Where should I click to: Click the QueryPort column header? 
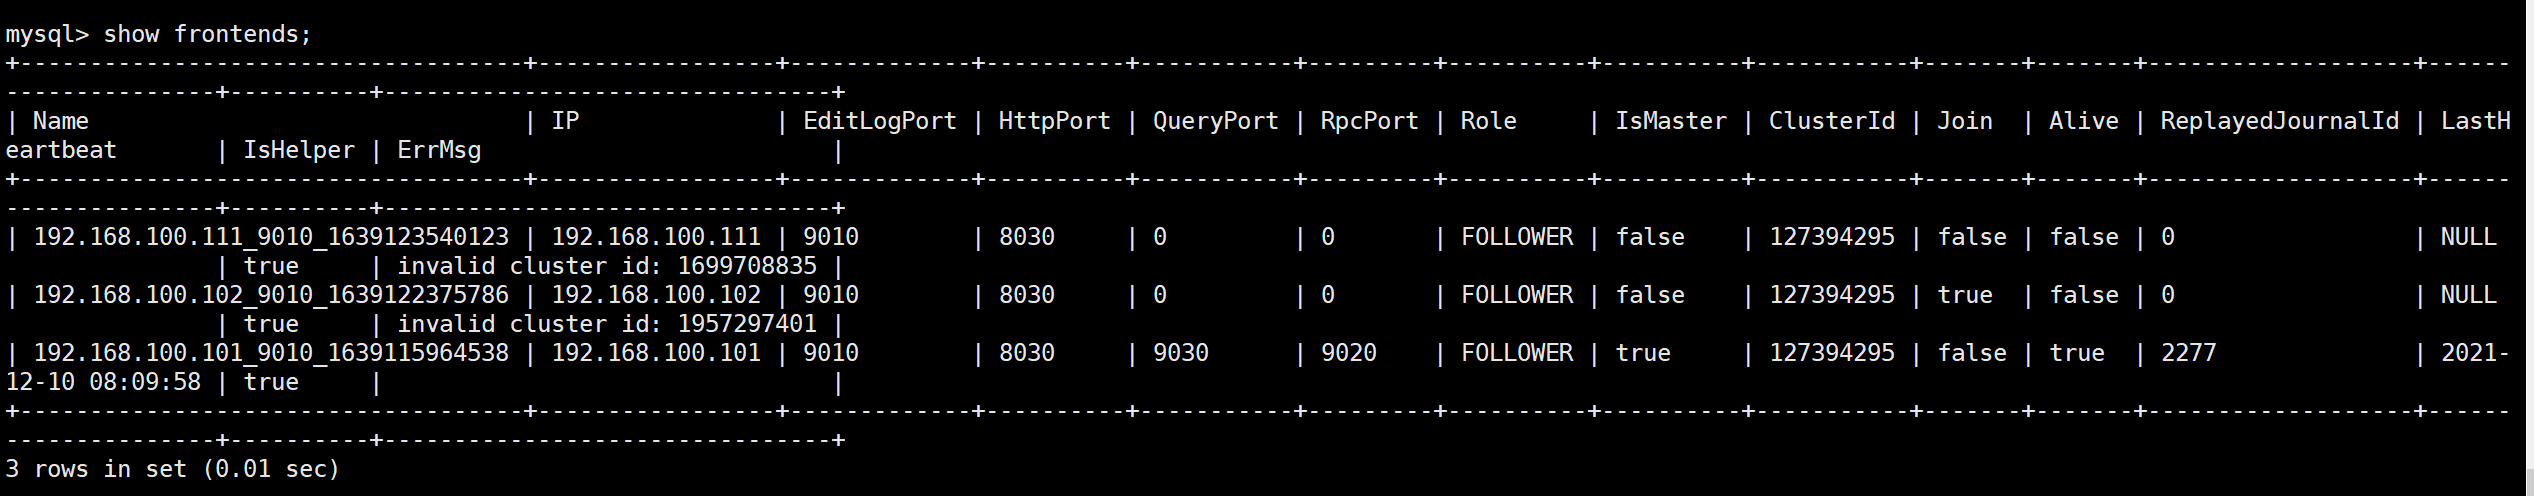click(x=1215, y=122)
